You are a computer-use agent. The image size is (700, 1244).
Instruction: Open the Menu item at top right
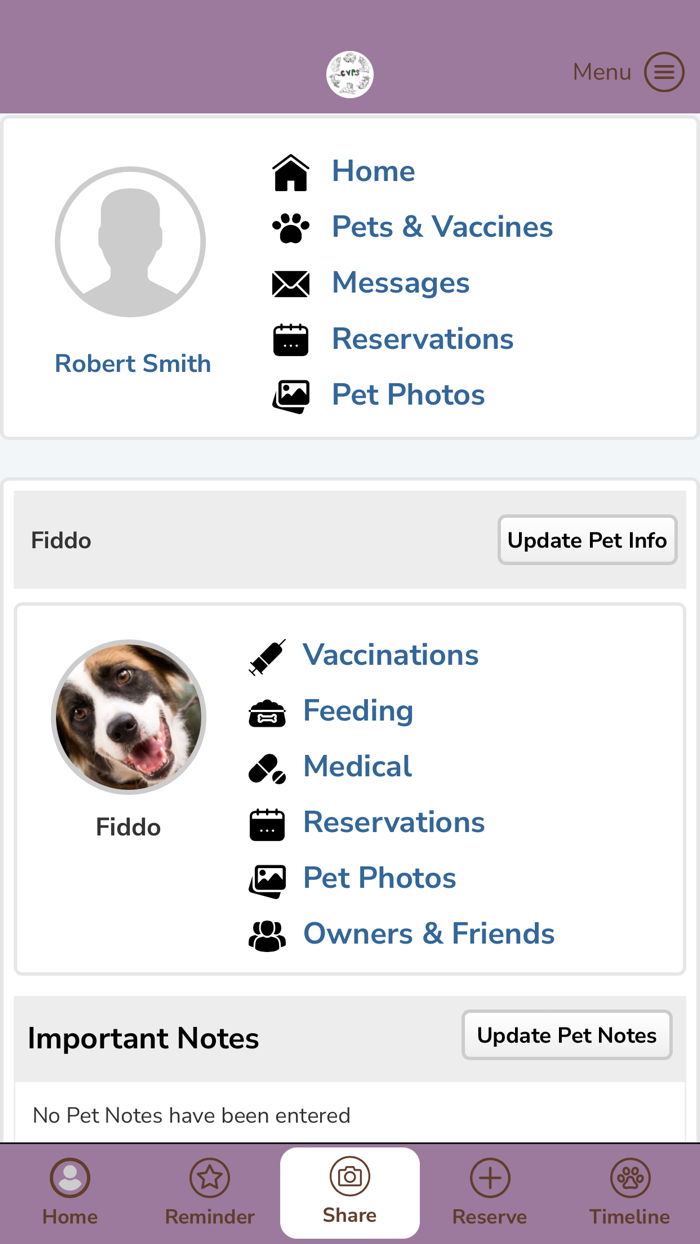point(602,71)
